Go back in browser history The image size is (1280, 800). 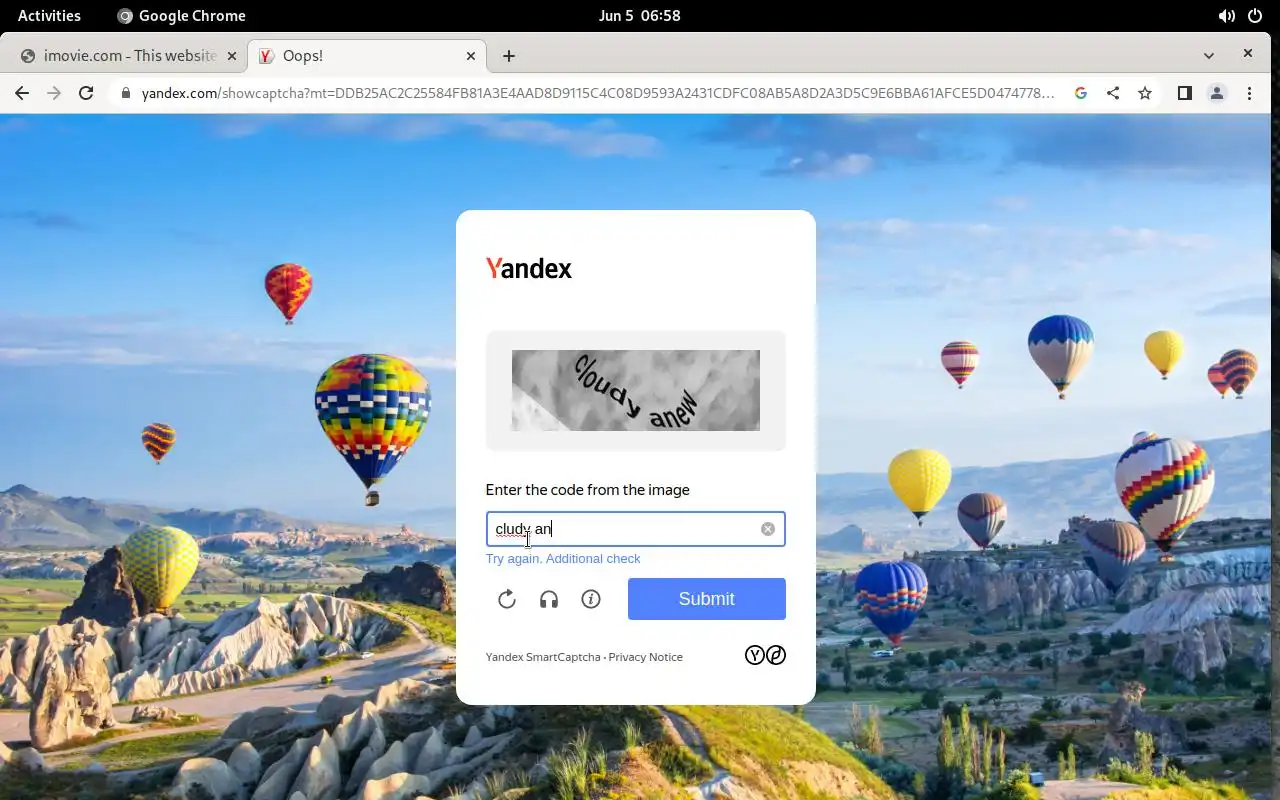click(x=22, y=93)
